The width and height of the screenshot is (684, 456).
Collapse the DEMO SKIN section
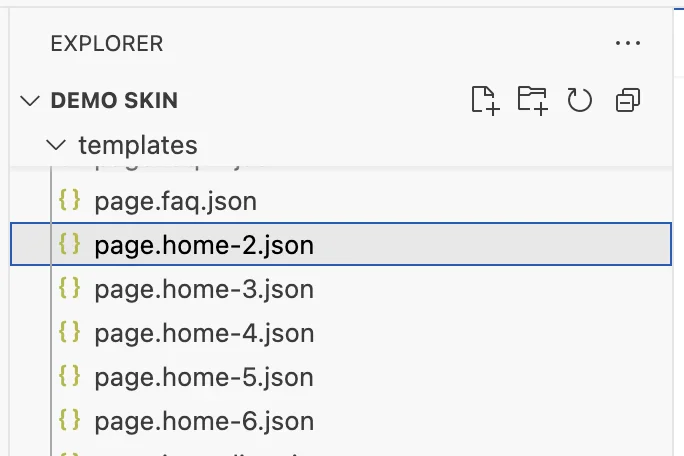(28, 101)
